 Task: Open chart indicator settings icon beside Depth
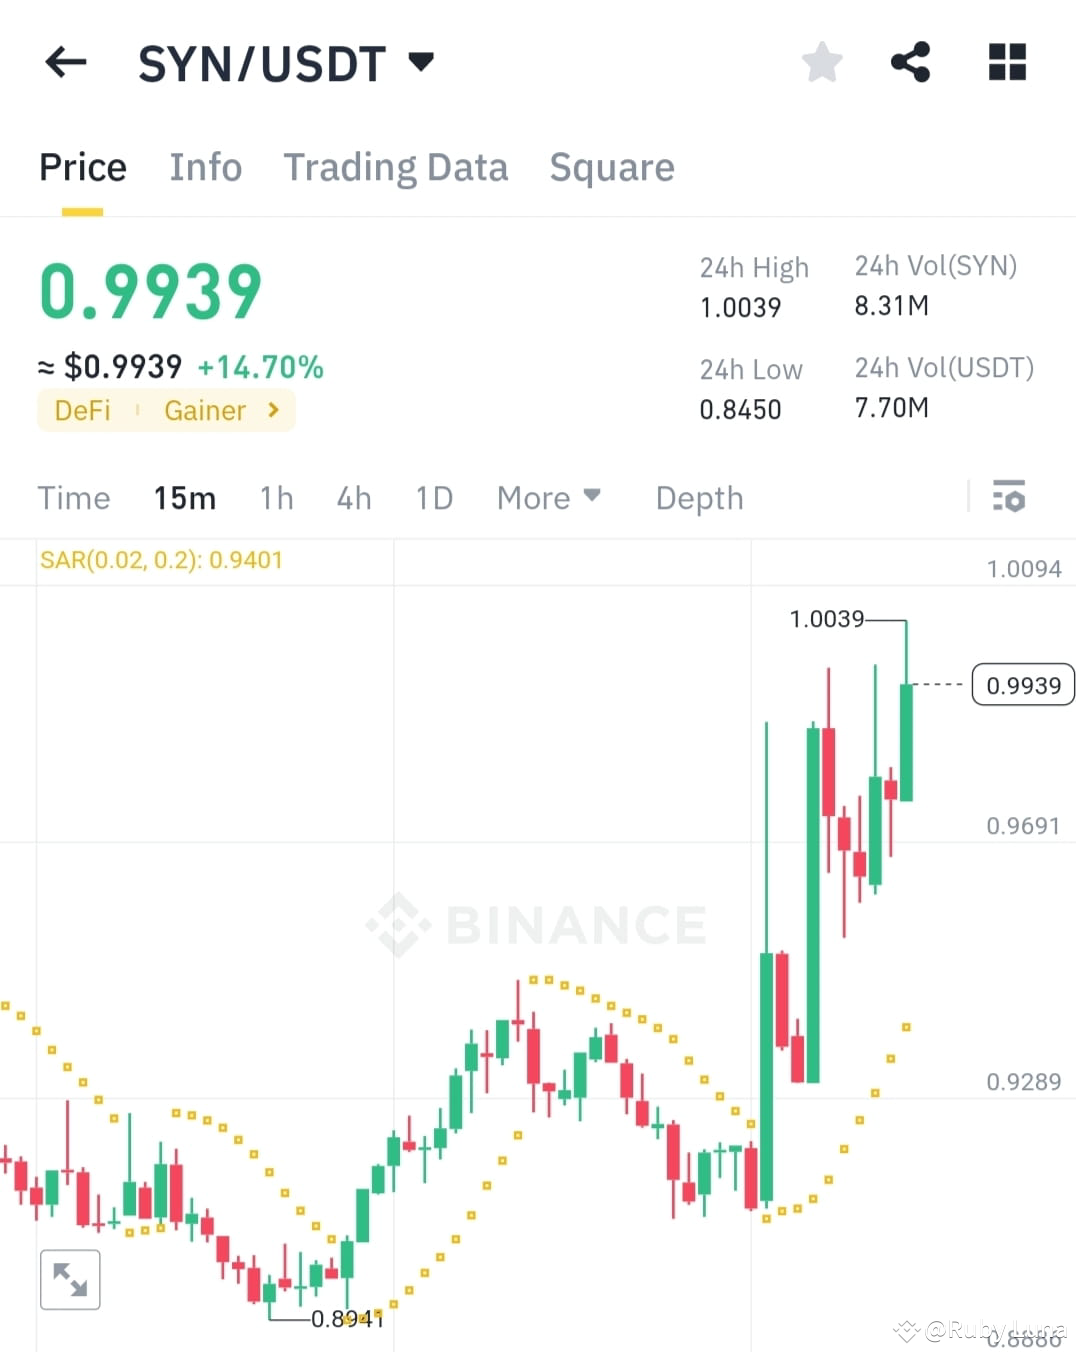click(1010, 497)
